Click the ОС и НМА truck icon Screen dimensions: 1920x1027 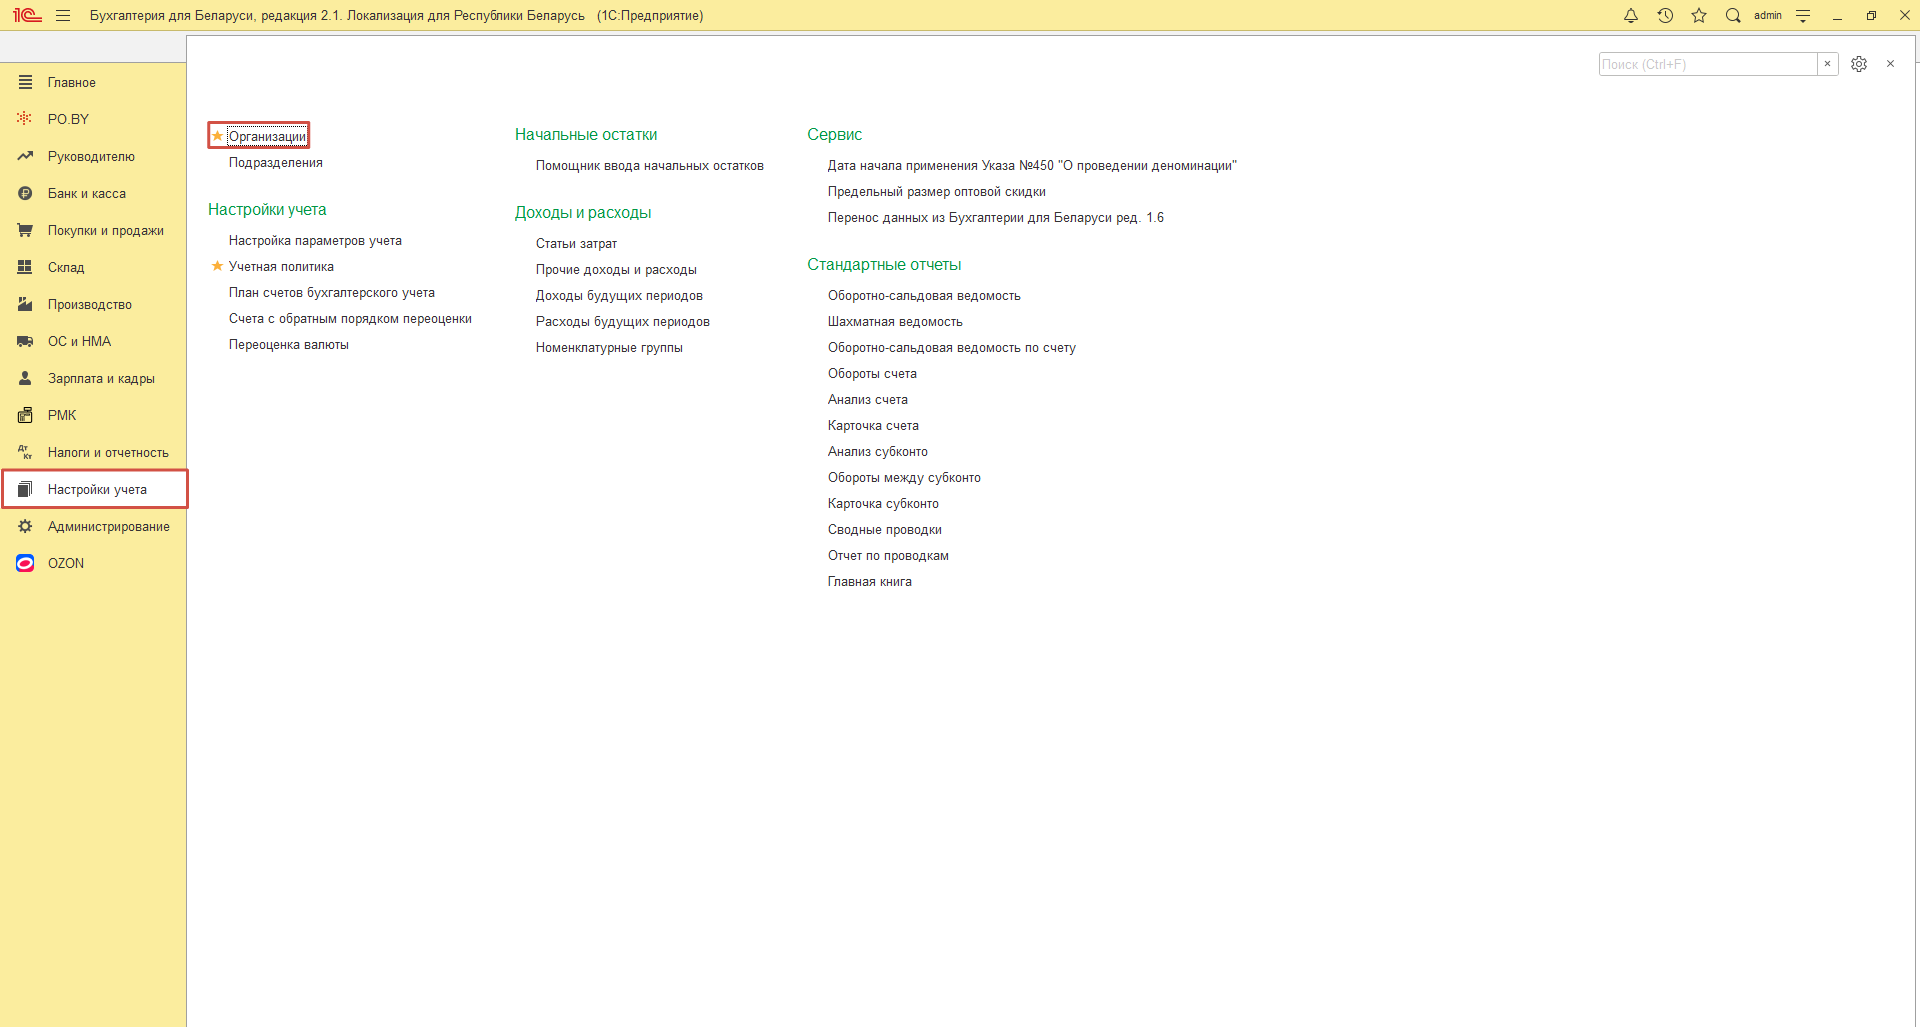(x=25, y=341)
